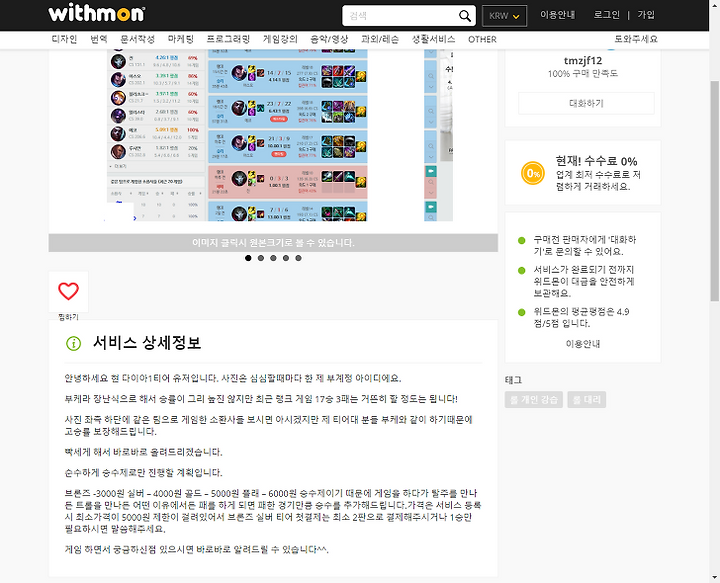Click the 도와주세요 menu item
Image resolution: width=720 pixels, height=583 pixels.
point(636,39)
